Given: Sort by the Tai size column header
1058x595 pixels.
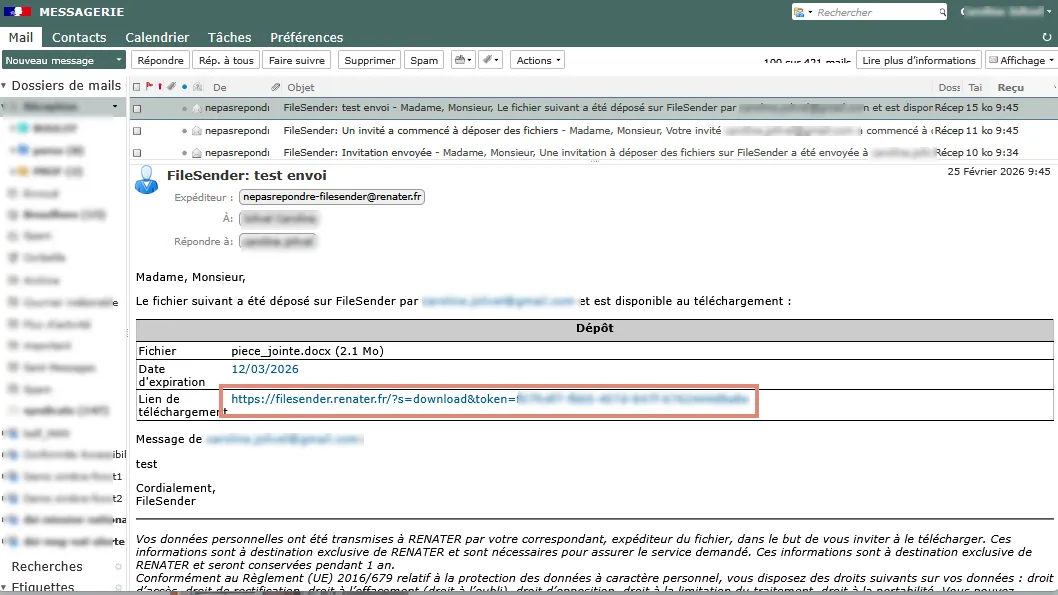Looking at the screenshot, I should click(974, 87).
